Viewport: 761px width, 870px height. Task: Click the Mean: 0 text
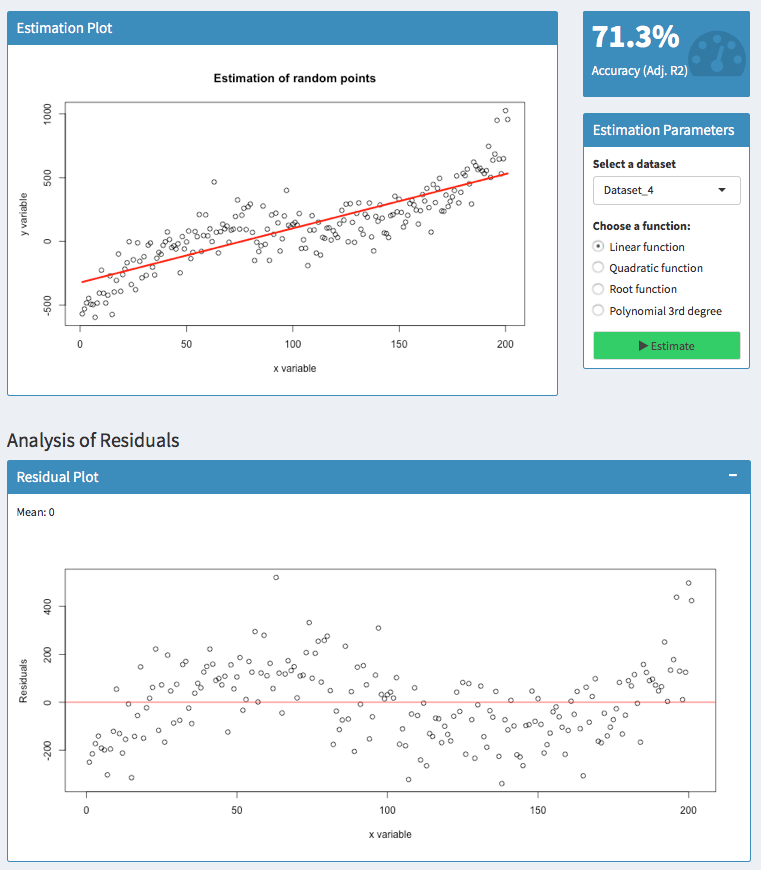pos(35,512)
